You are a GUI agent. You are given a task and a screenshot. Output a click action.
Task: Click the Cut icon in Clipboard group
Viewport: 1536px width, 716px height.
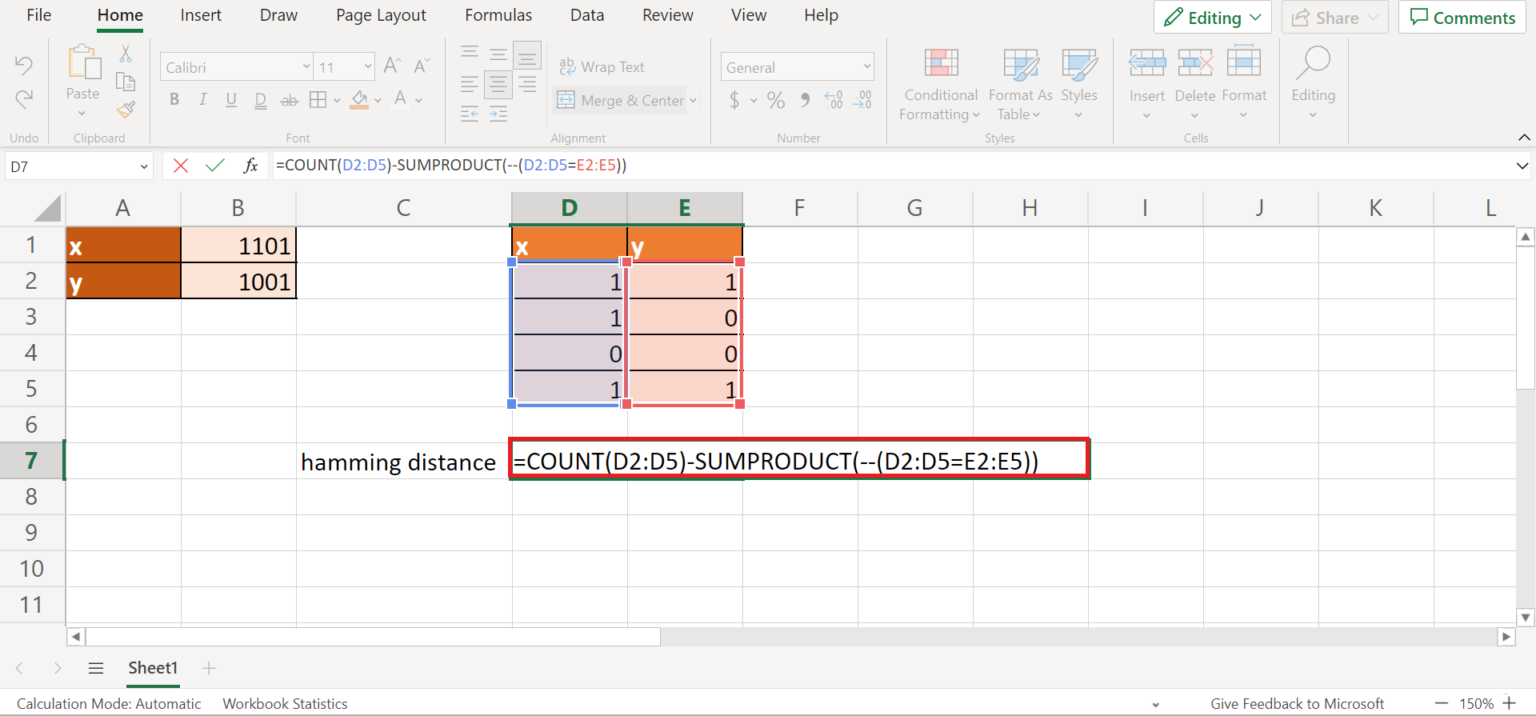tap(125, 52)
